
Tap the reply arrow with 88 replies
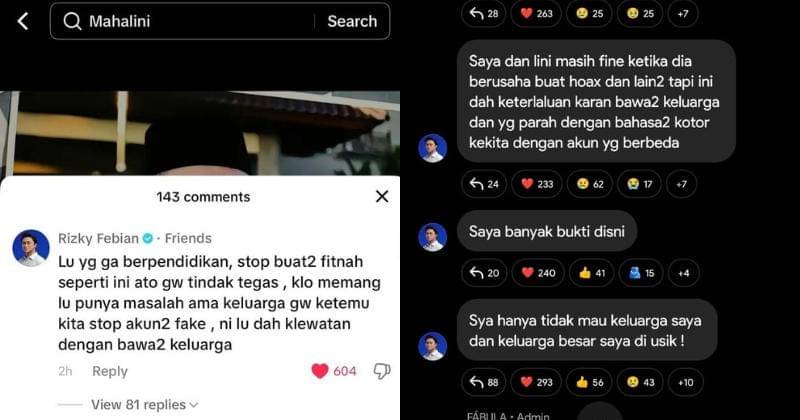pyautogui.click(x=484, y=382)
